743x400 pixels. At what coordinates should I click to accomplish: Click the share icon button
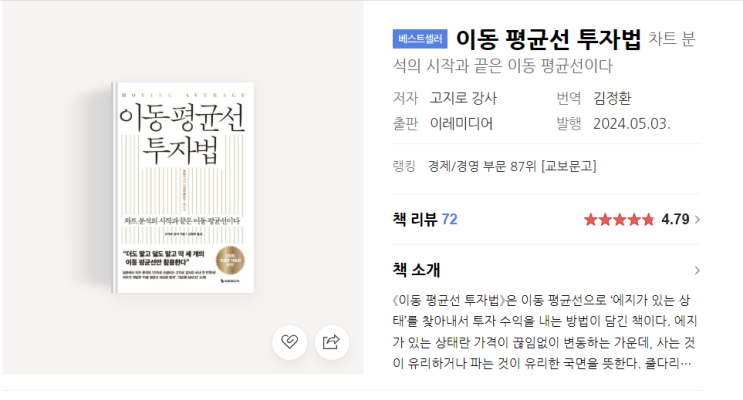pos(332,342)
